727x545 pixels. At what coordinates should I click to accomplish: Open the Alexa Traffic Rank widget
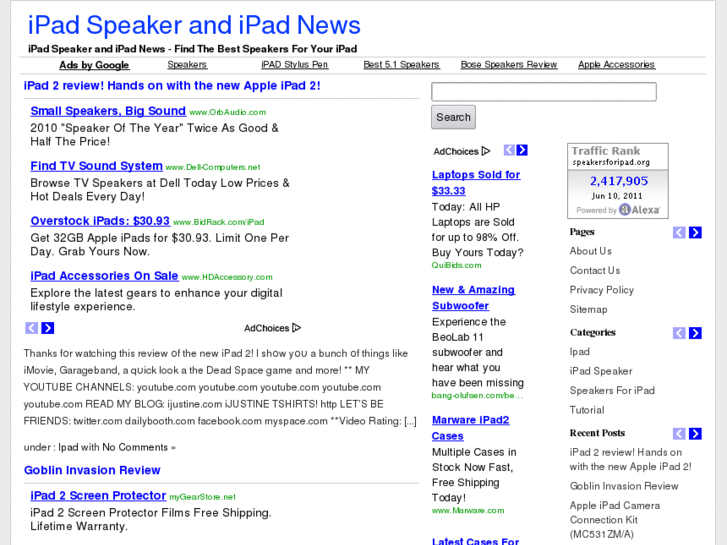point(618,180)
